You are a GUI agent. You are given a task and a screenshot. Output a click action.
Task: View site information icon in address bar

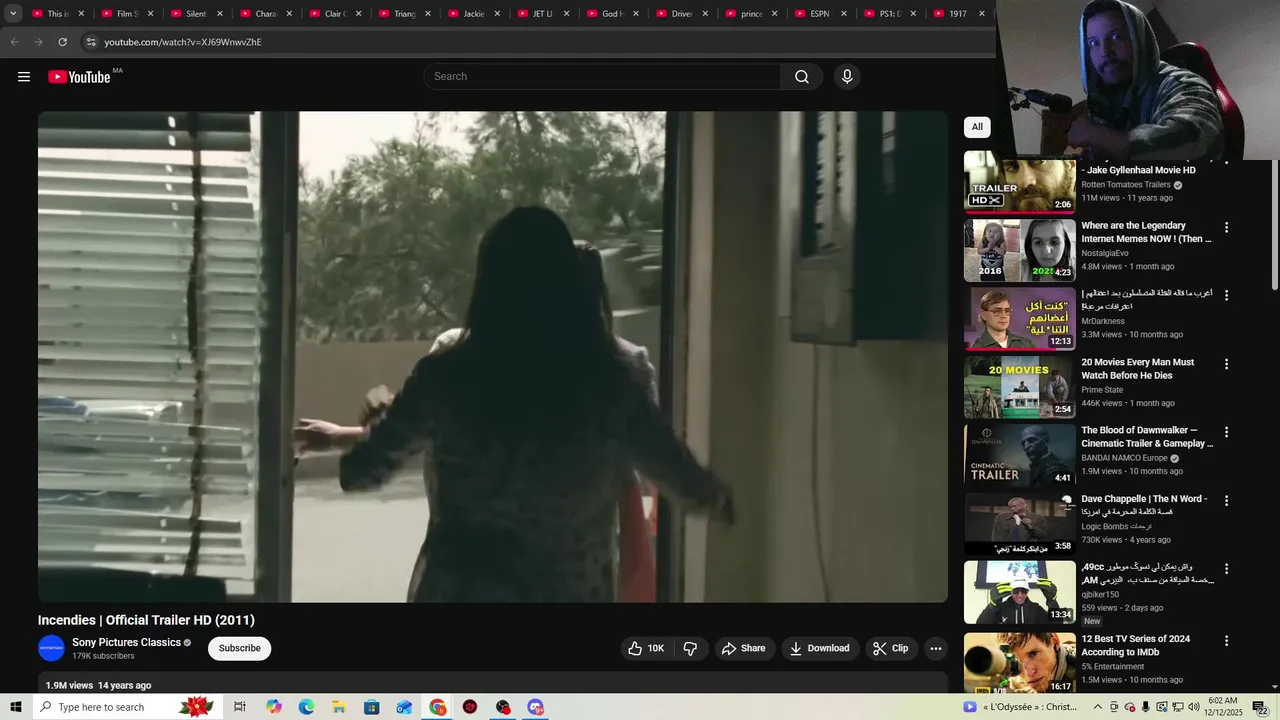click(90, 42)
